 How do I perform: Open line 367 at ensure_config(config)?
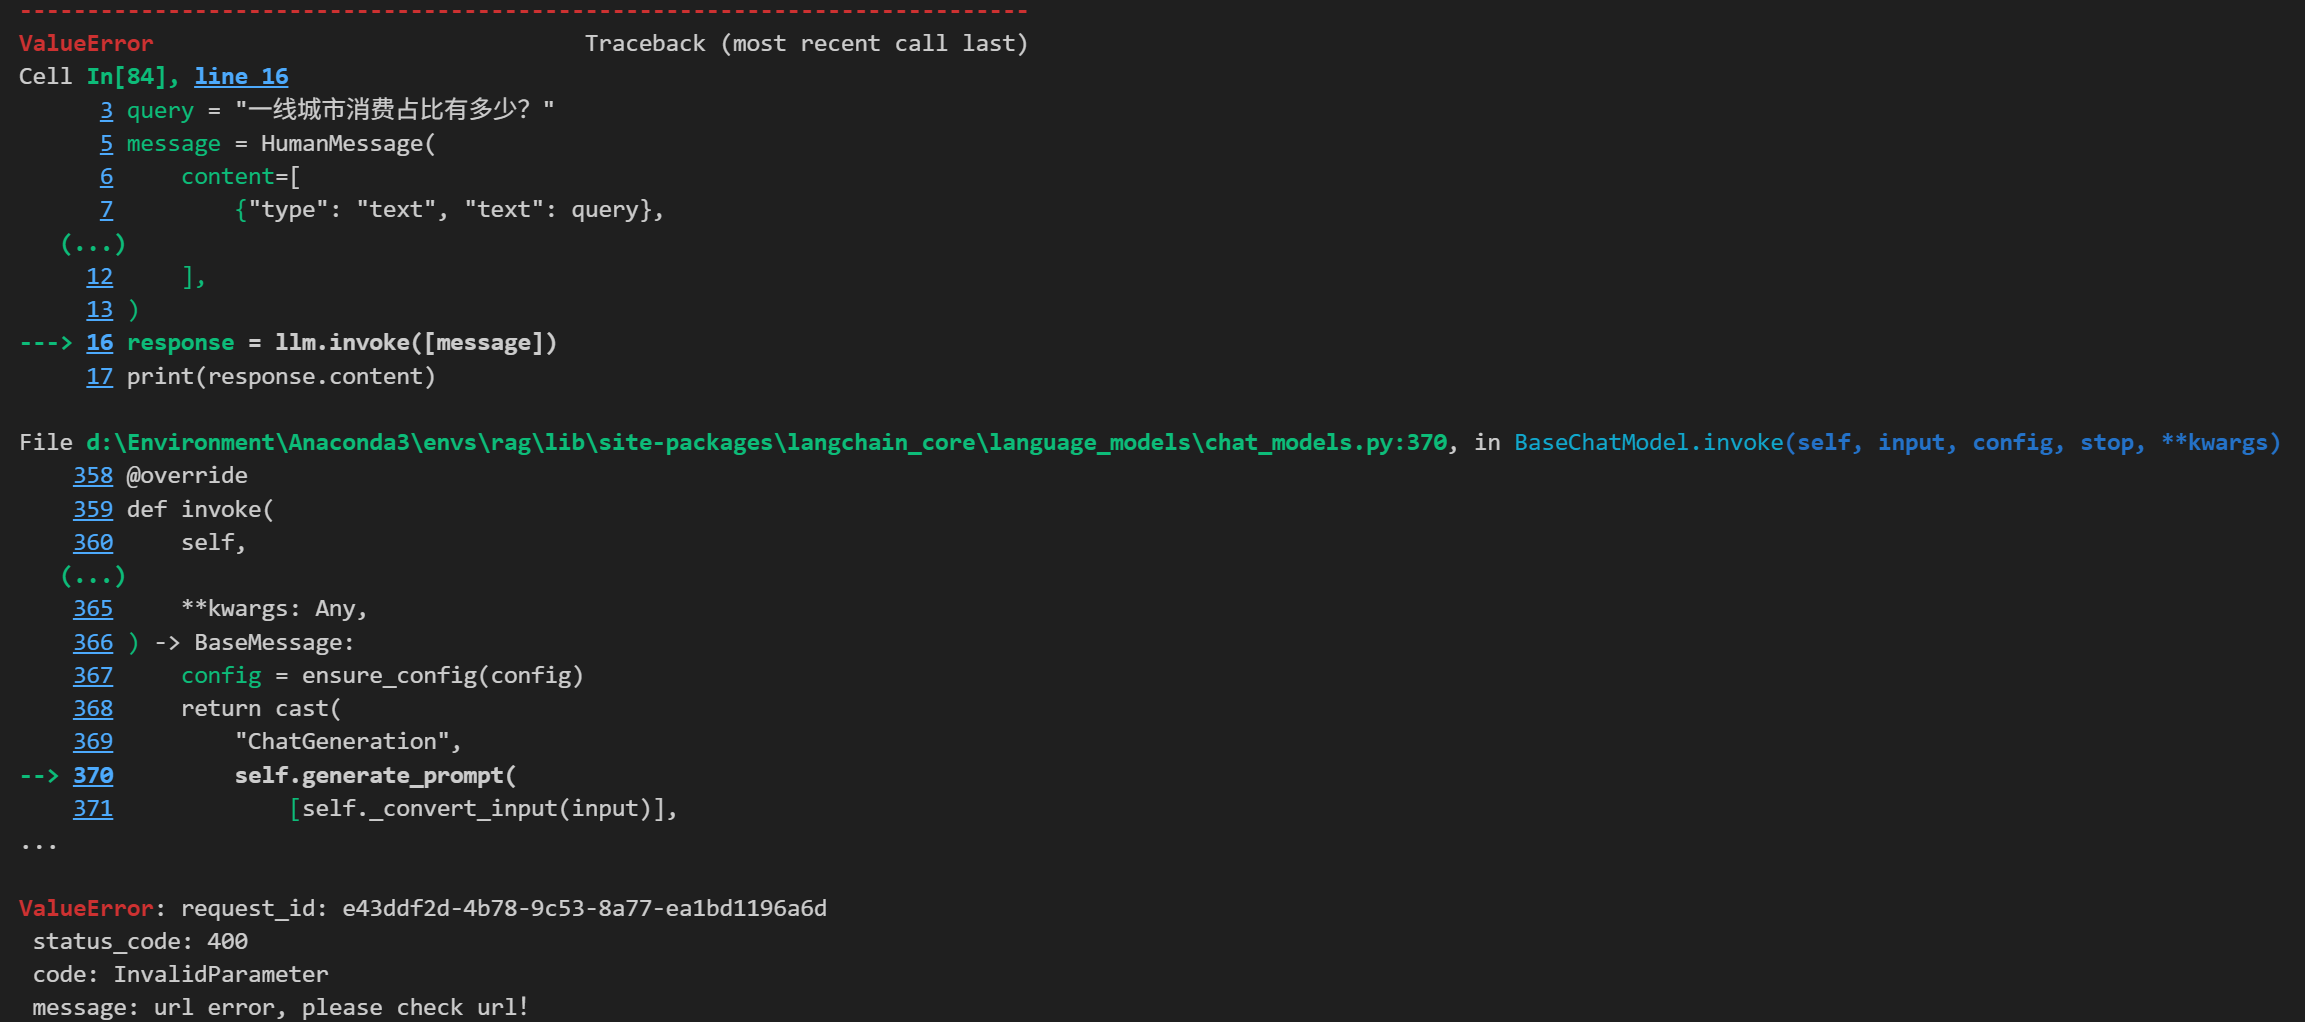(x=93, y=676)
